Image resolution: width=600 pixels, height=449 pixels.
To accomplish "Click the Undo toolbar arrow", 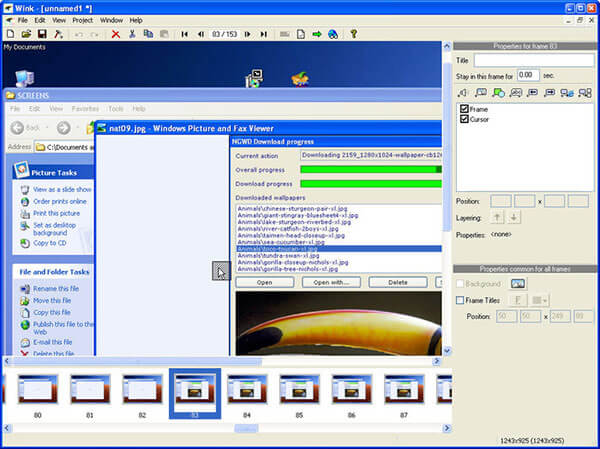I will click(x=79, y=34).
